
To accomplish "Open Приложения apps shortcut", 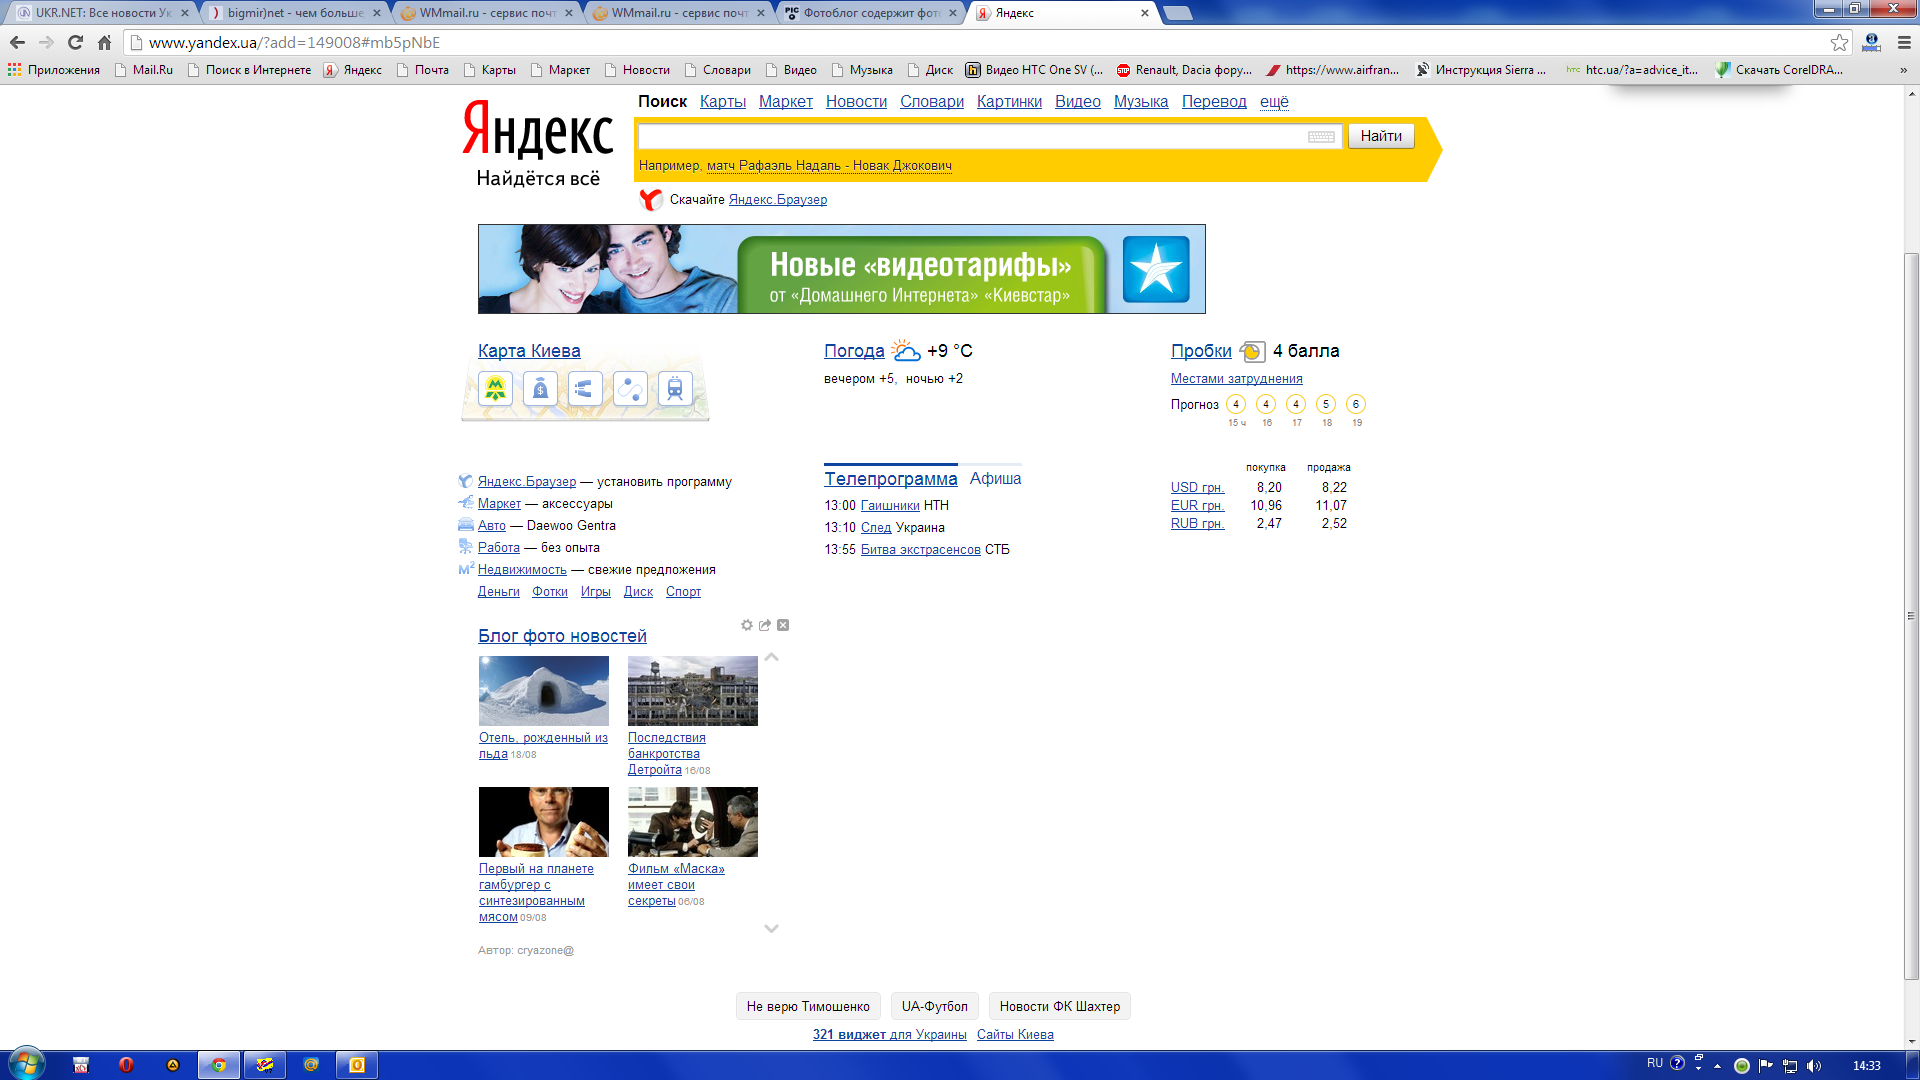I will coord(54,70).
